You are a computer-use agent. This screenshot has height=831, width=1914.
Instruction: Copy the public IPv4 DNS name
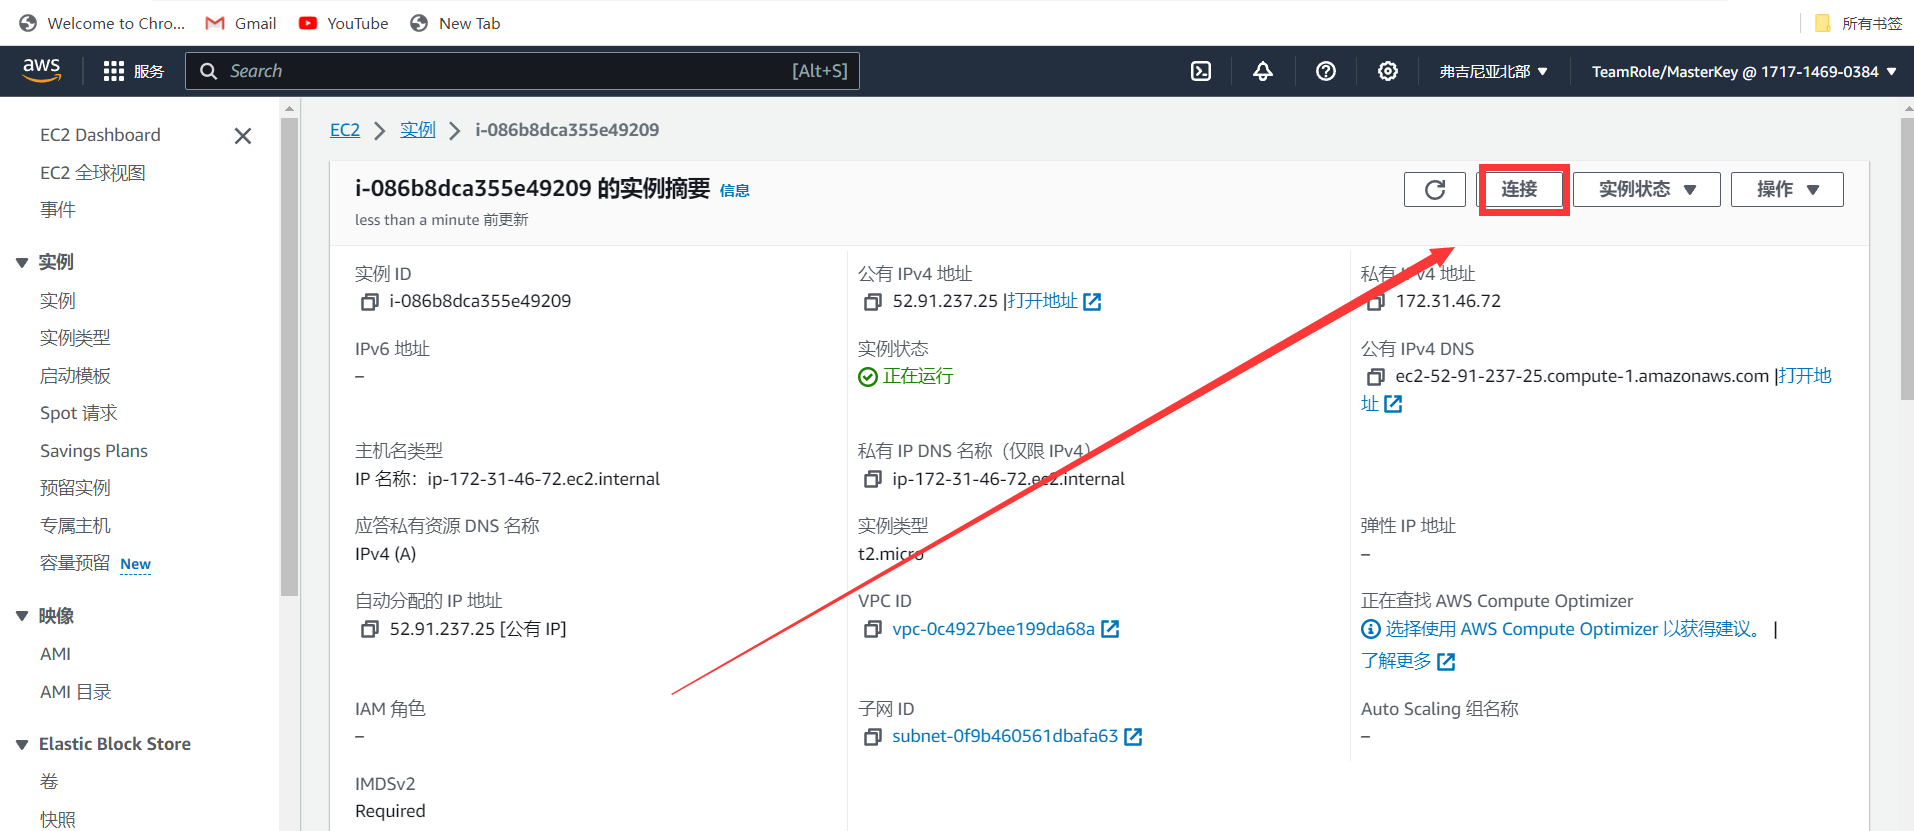coord(1376,377)
